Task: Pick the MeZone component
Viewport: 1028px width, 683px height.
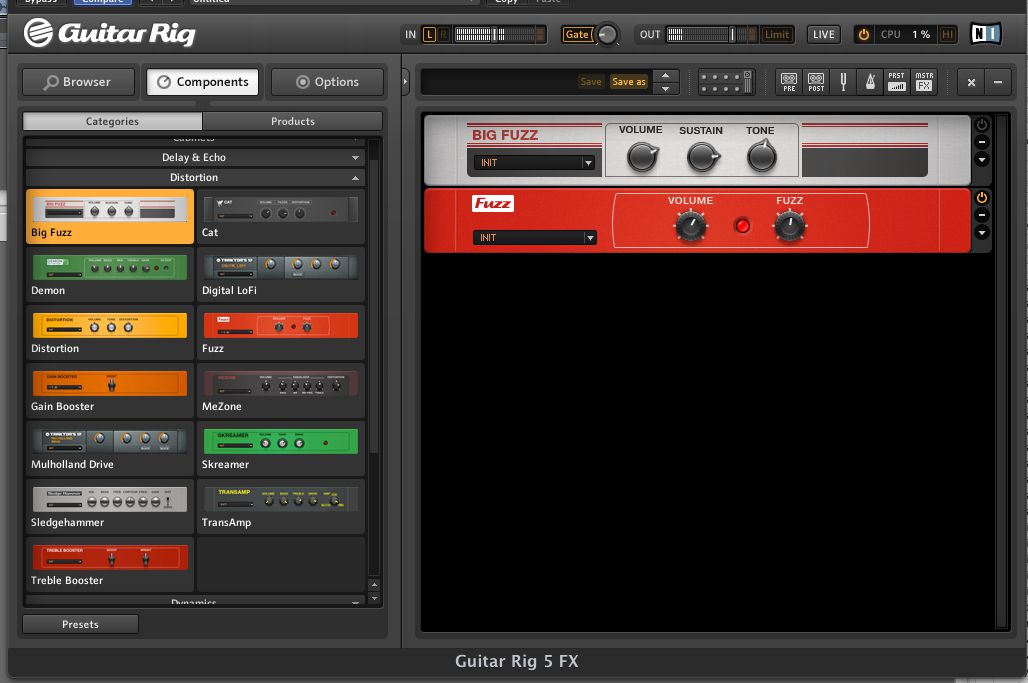Action: pos(281,391)
